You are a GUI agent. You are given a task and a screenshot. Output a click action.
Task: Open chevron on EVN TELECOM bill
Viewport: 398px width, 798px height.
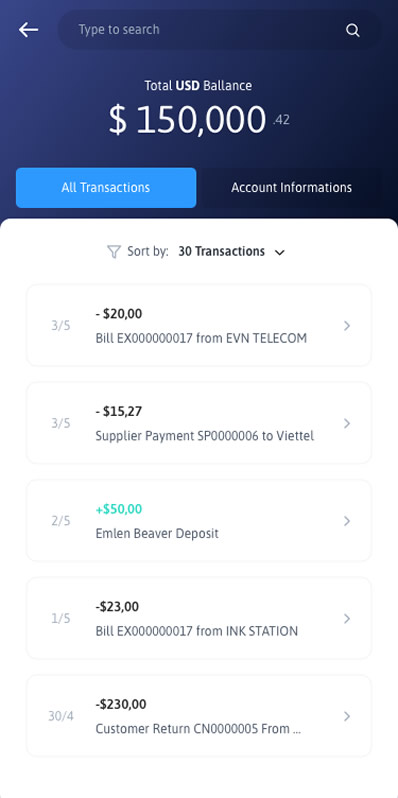(347, 326)
